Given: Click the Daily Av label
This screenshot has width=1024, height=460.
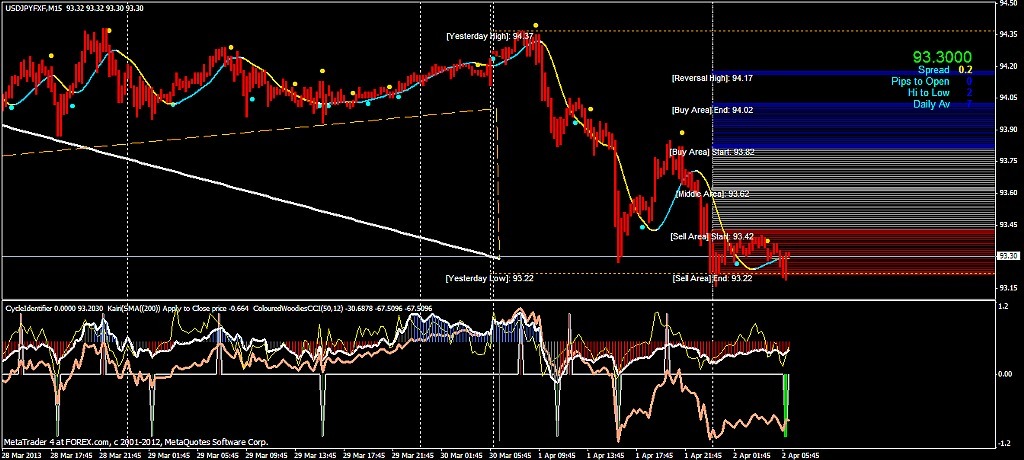Looking at the screenshot, I should coord(931,105).
